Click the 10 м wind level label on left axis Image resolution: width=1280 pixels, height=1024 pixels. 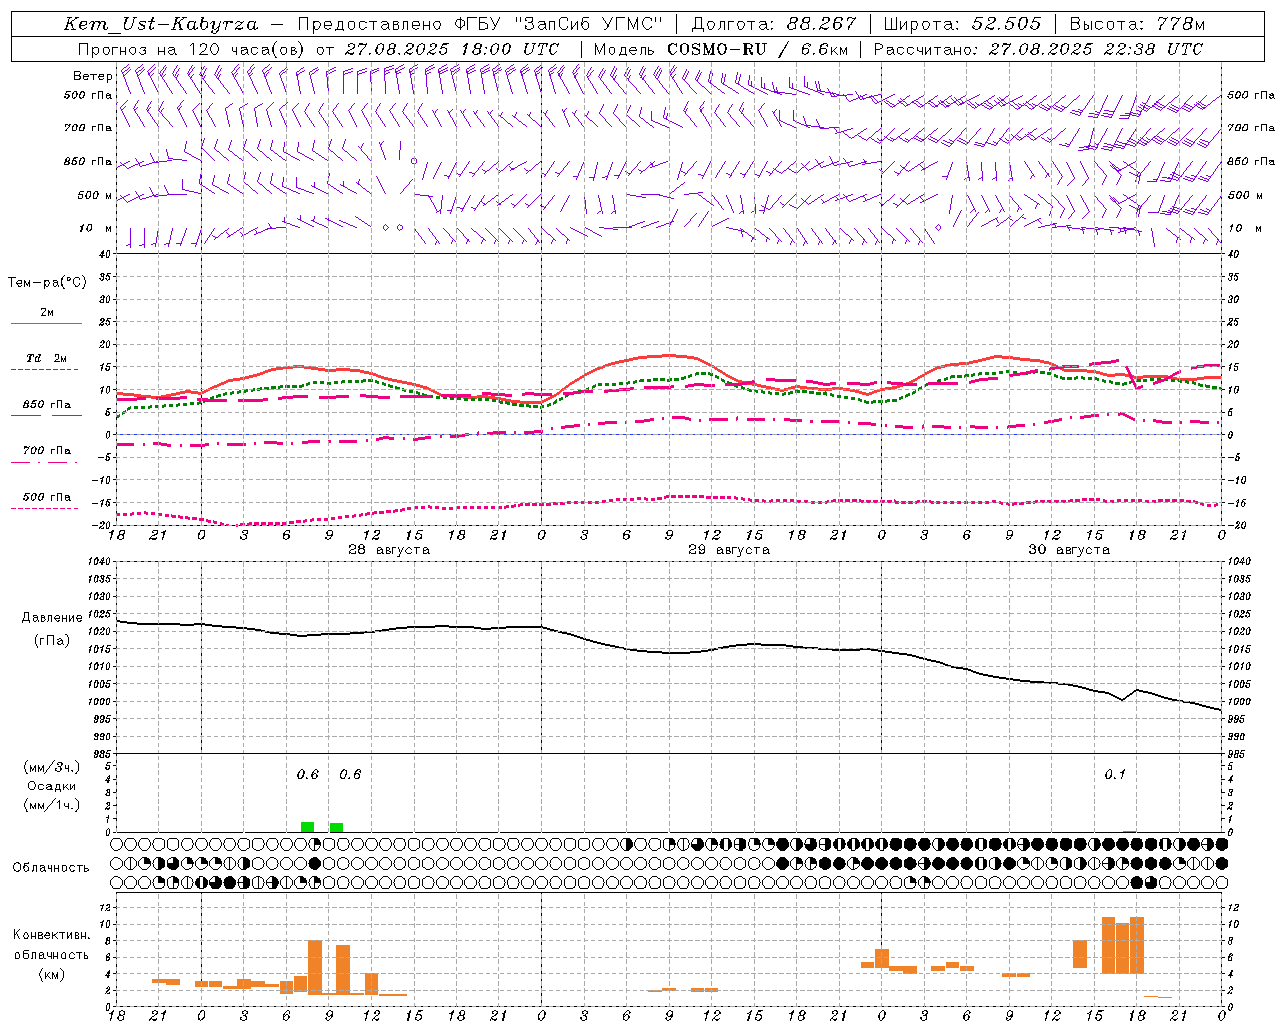pos(96,228)
